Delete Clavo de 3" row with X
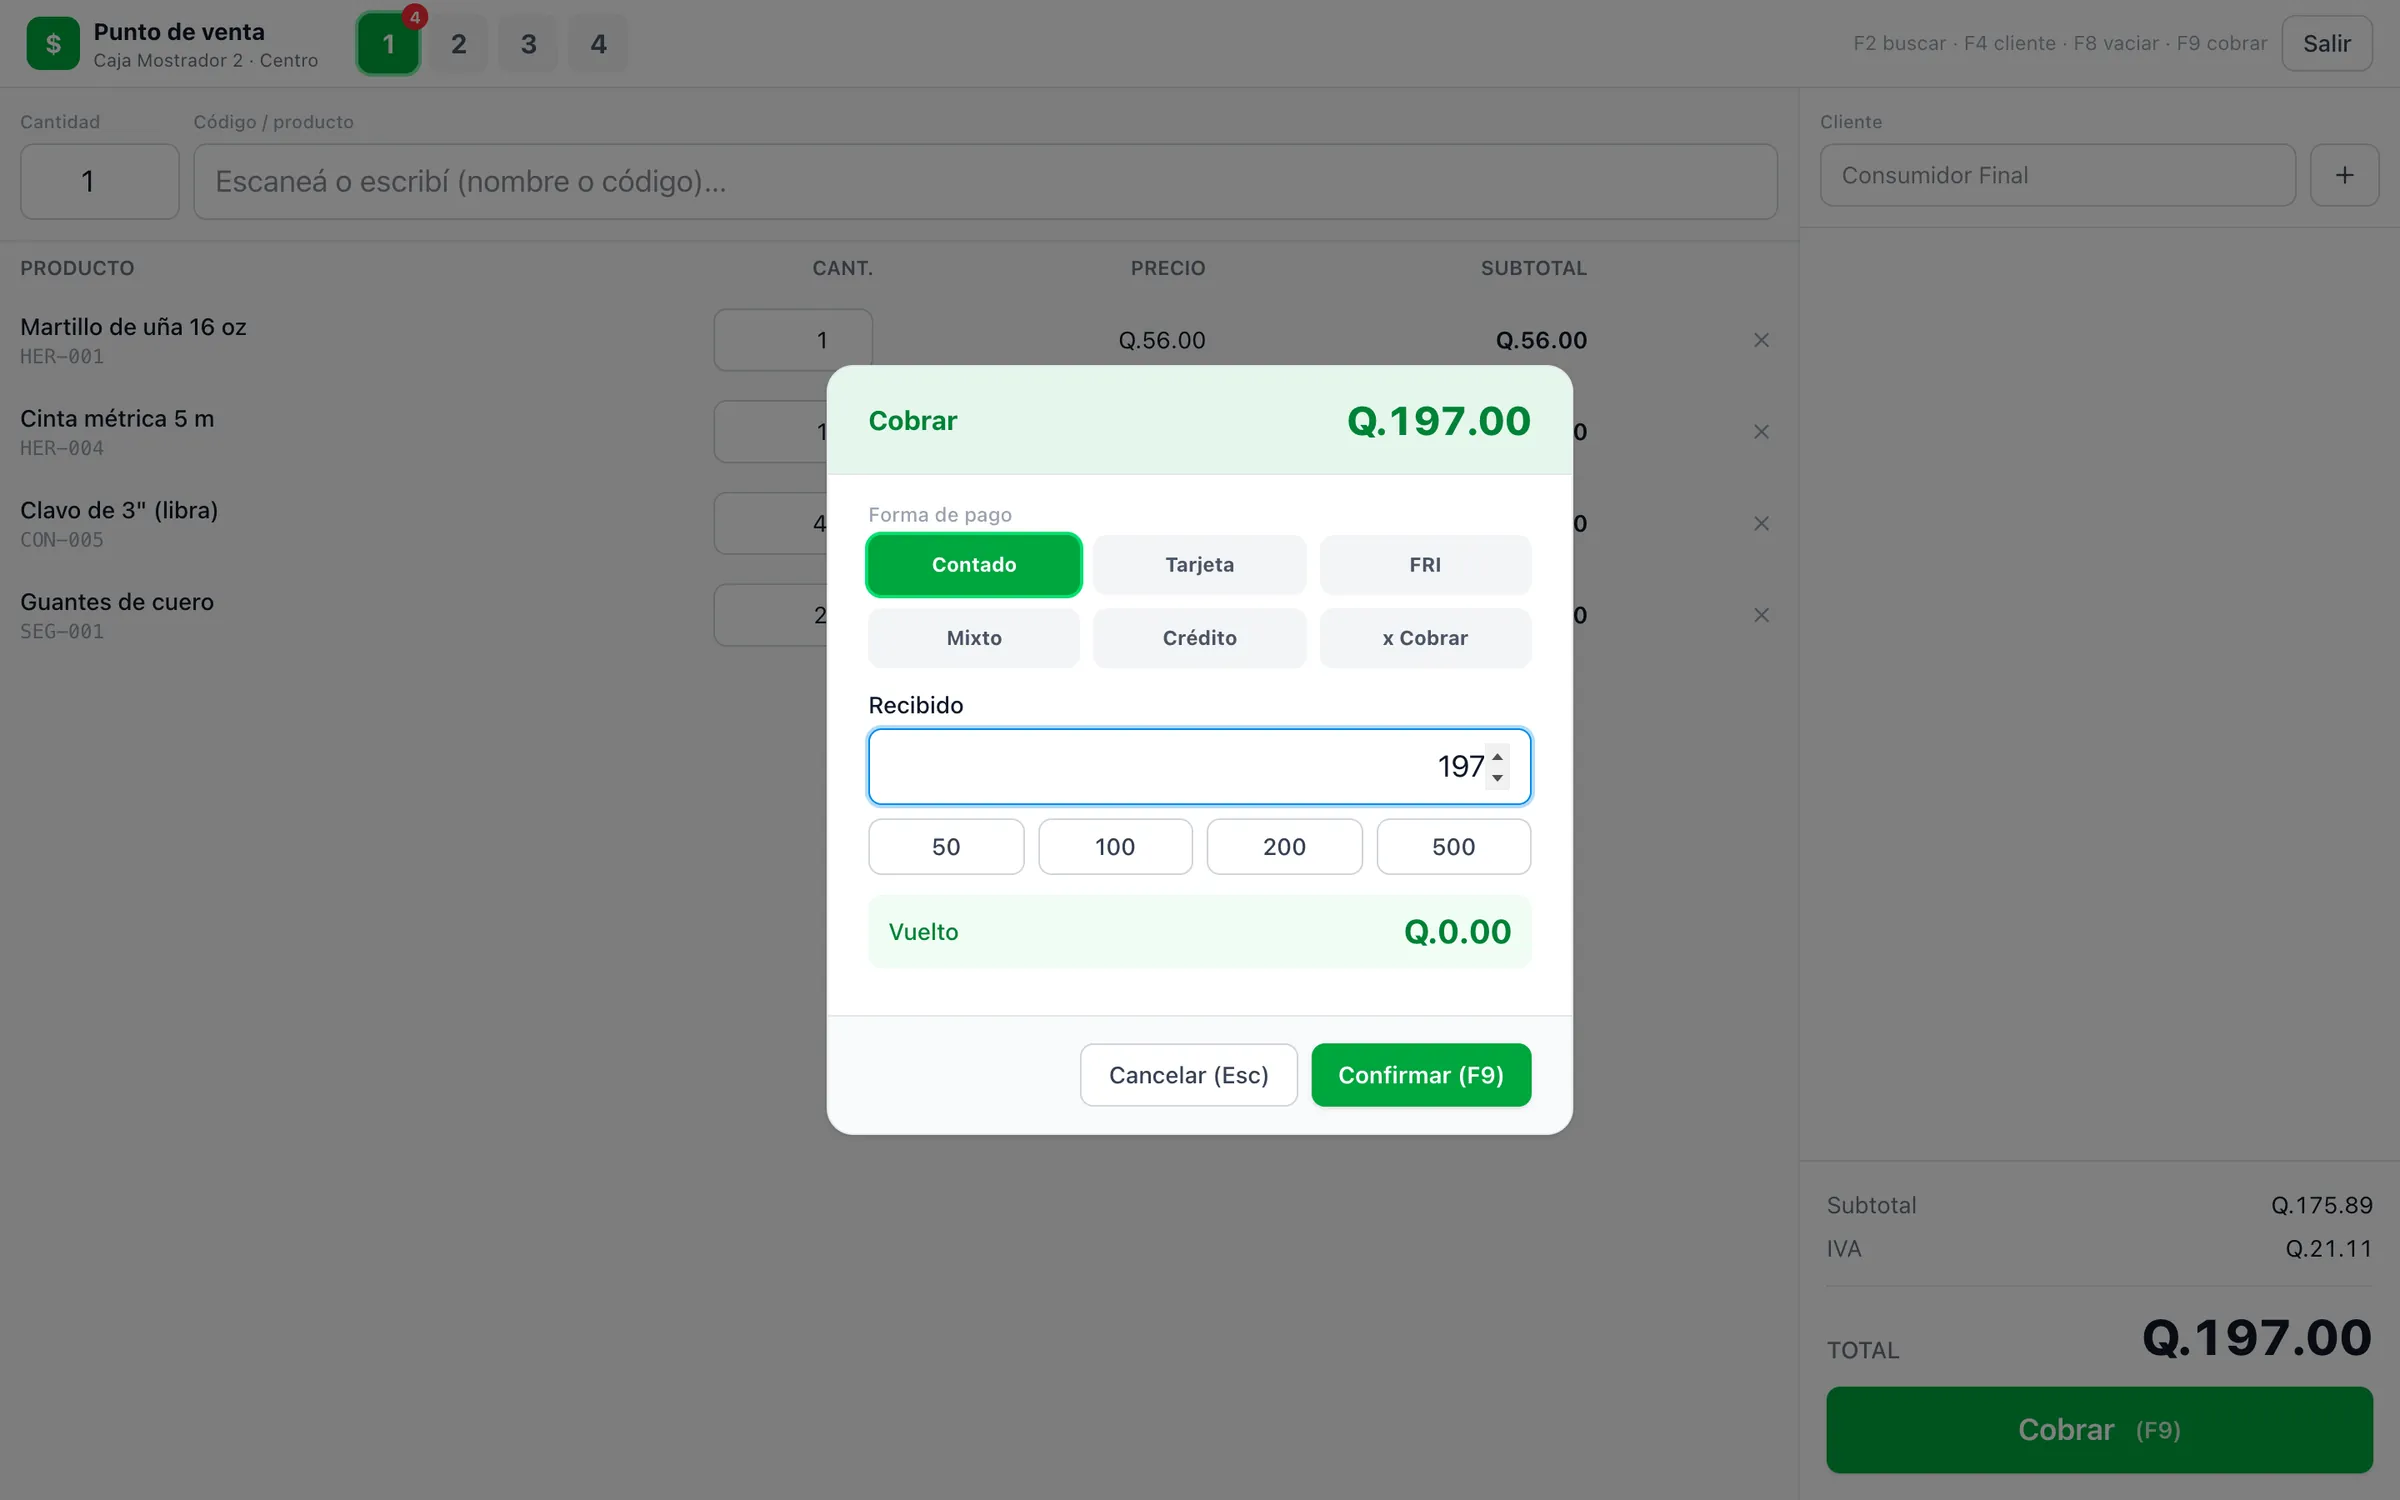Screen dimensions: 2400x1500 coord(1761,524)
